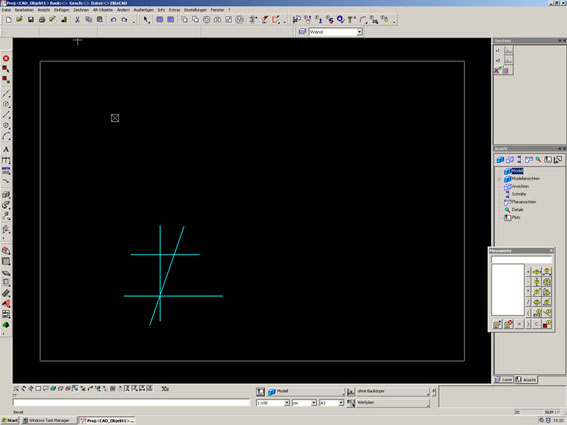Switch to the Layer tab at panel bottom
Image resolution: width=567 pixels, height=425 pixels.
pos(504,379)
